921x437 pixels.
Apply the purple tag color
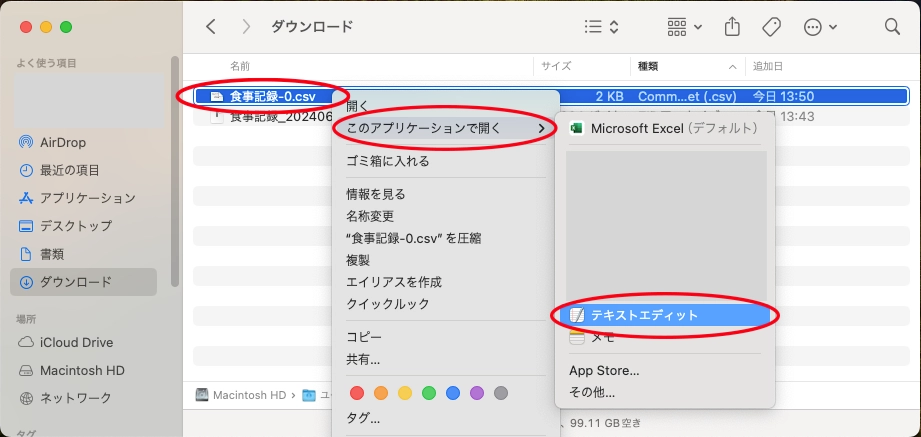(477, 393)
